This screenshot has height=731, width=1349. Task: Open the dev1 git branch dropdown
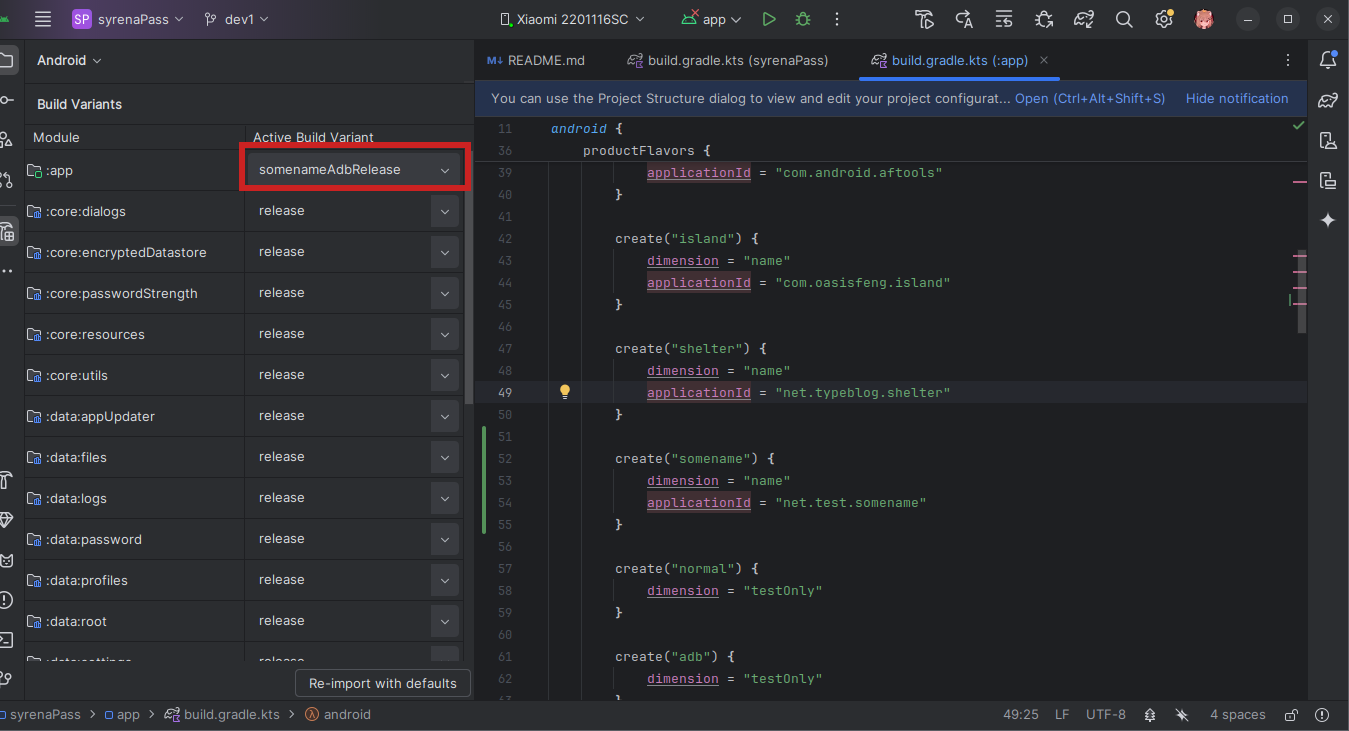[x=236, y=19]
